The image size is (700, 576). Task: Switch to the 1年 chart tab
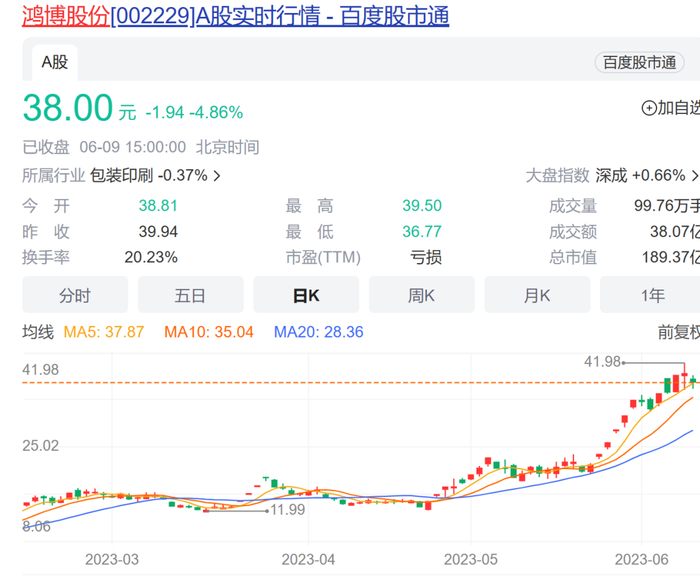pos(650,295)
